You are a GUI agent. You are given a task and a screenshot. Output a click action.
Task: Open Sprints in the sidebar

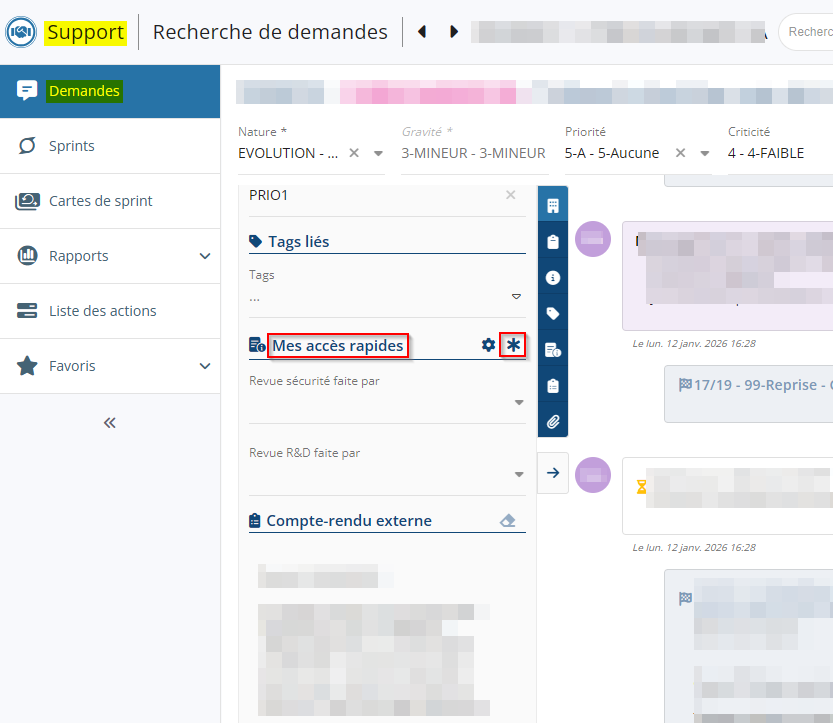click(x=72, y=146)
